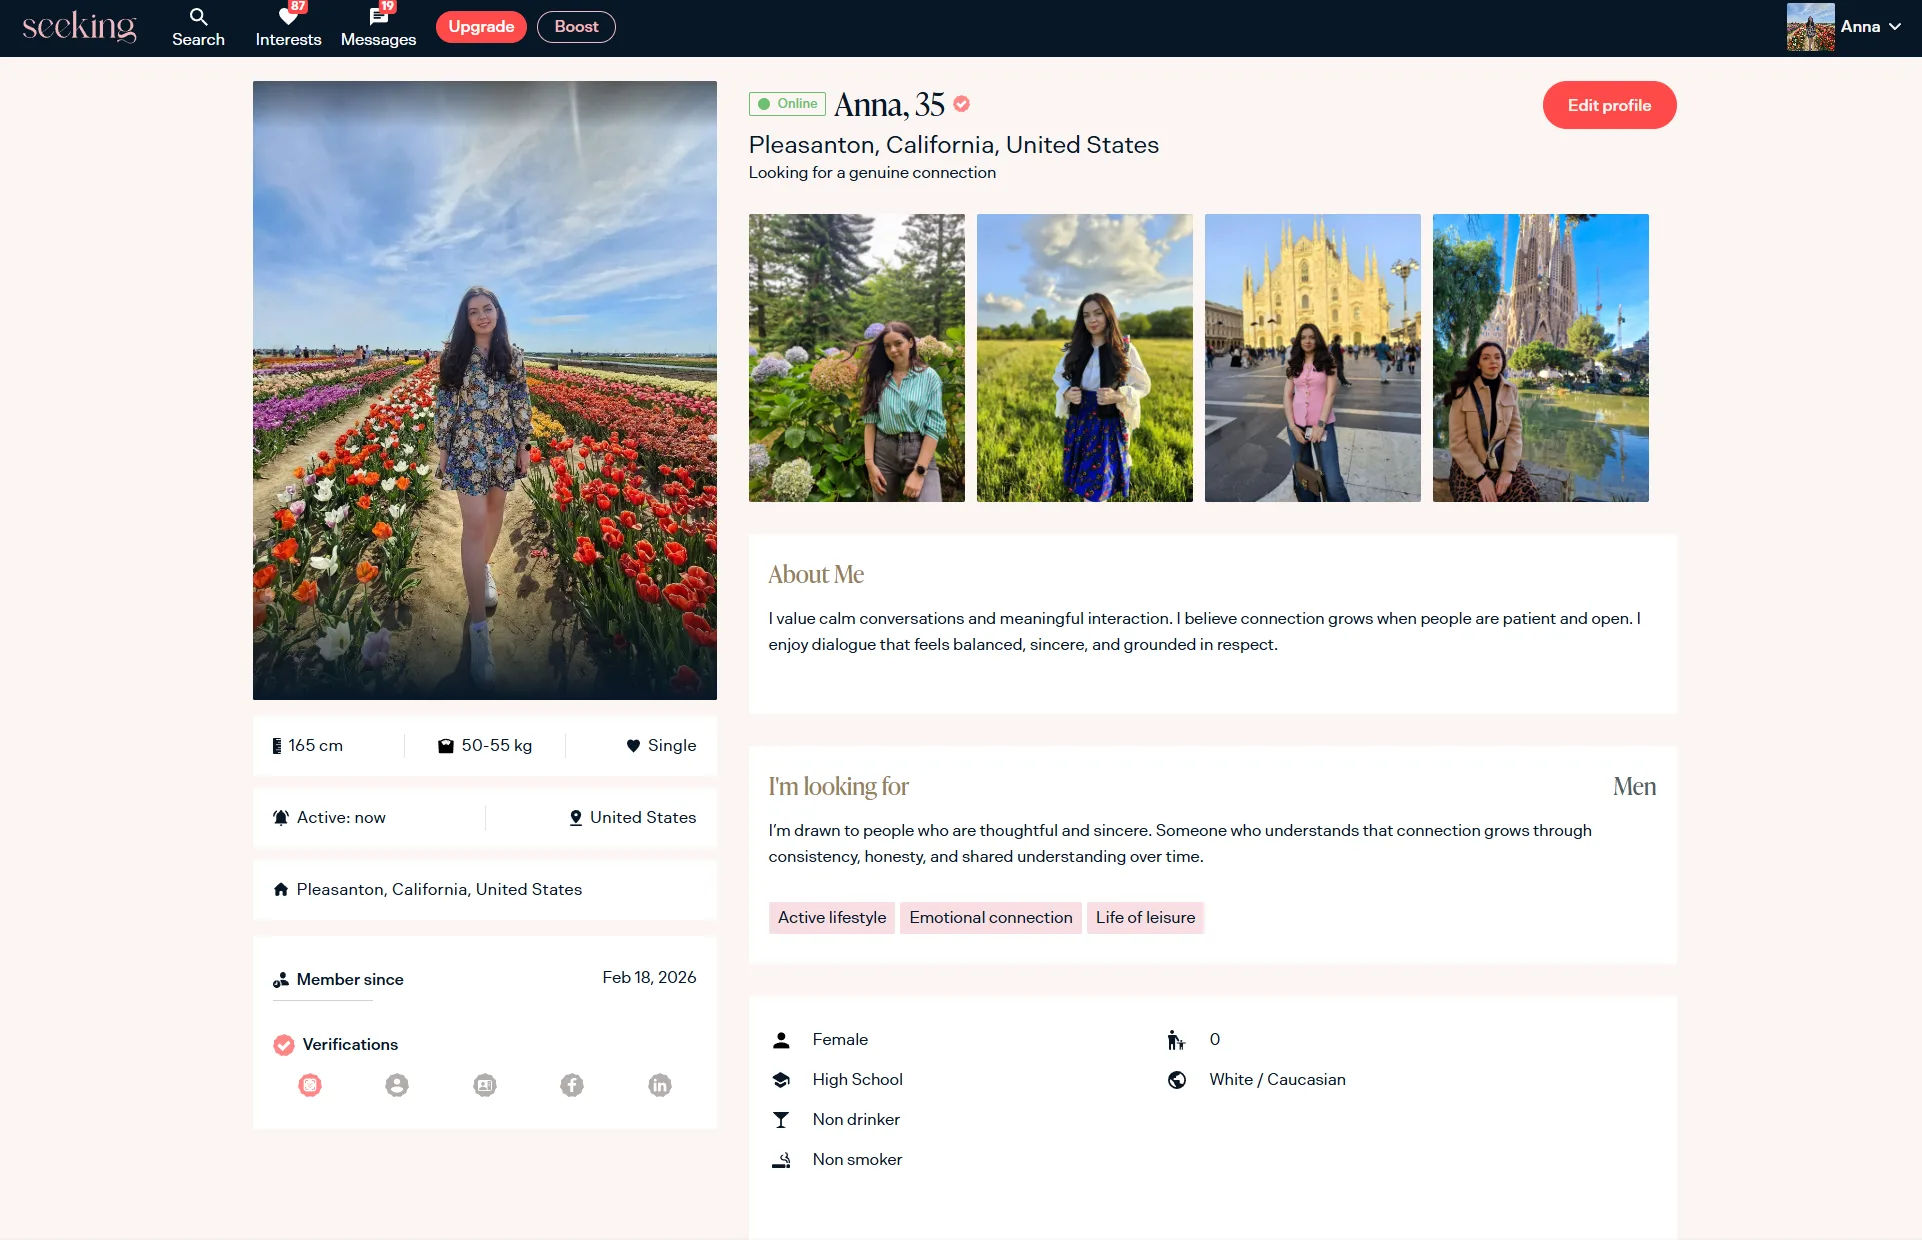This screenshot has width=1922, height=1240.
Task: Click the photo verification icon
Action: [x=310, y=1085]
